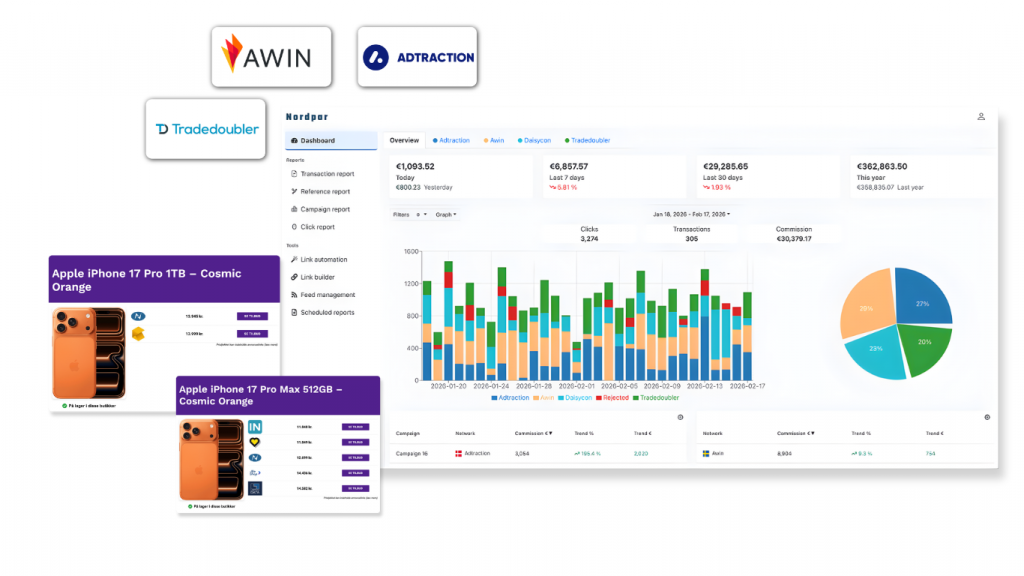Click the Dashboard sidebar link
Image resolution: width=1024 pixels, height=576 pixels.
pos(317,141)
